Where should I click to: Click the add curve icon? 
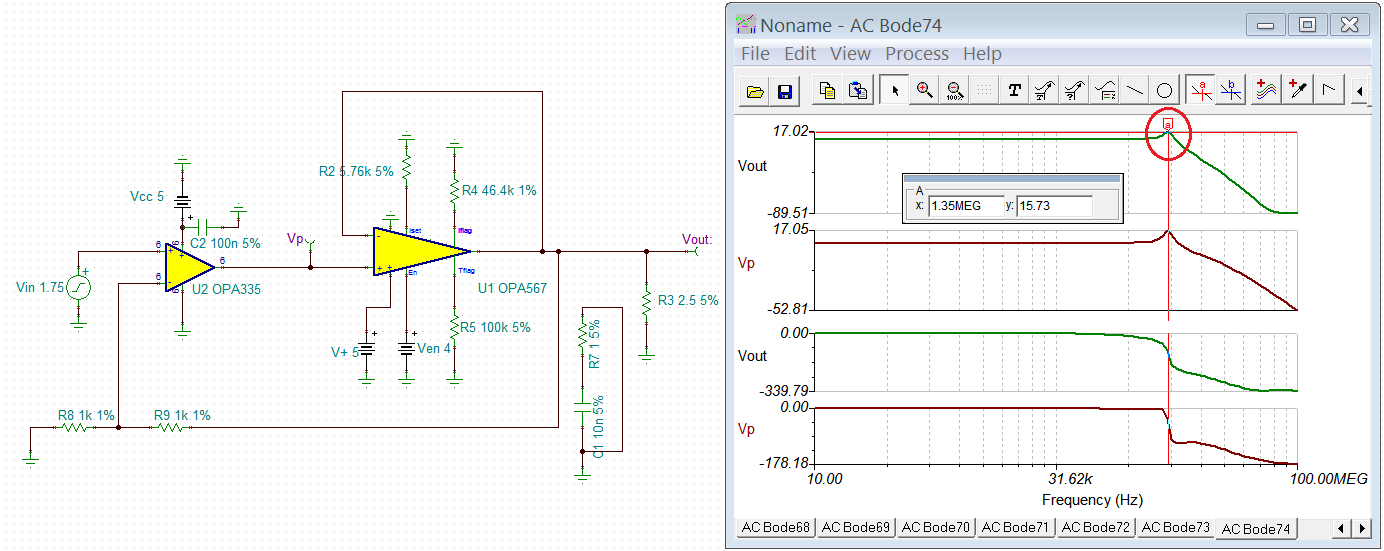coord(1268,91)
